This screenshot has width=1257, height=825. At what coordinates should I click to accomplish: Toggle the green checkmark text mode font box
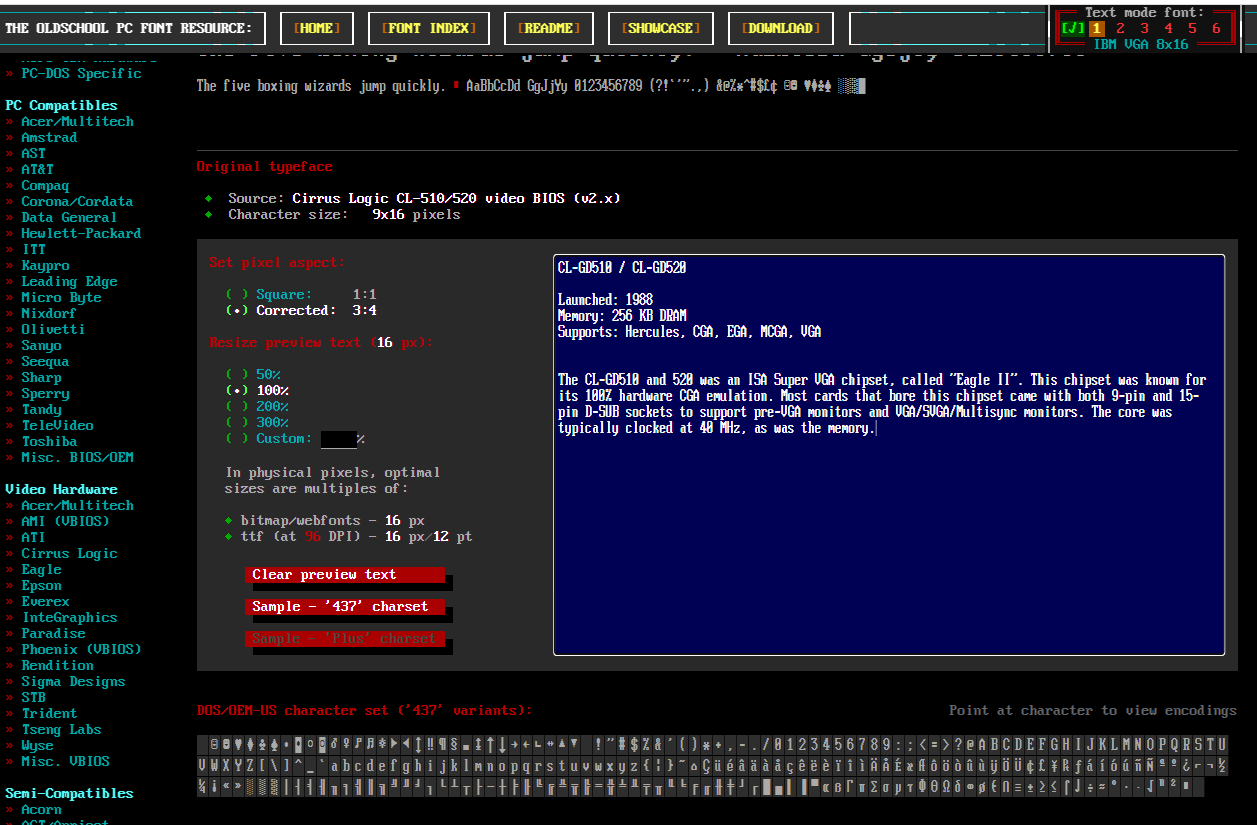[1072, 29]
